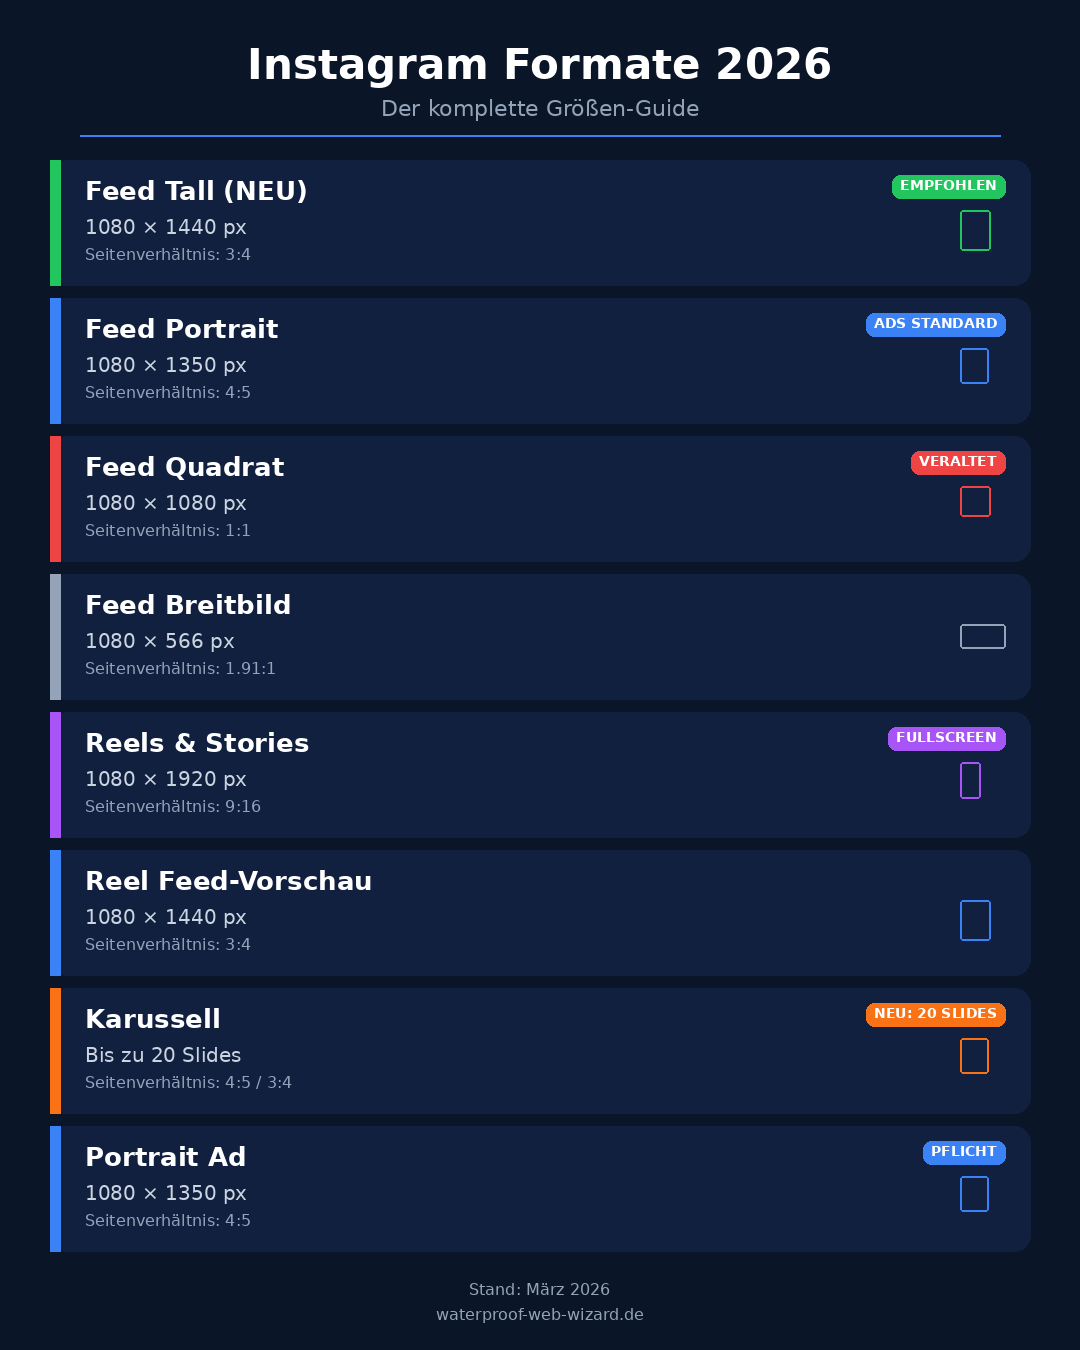Click the green EMPFOHLEN badge

point(948,186)
